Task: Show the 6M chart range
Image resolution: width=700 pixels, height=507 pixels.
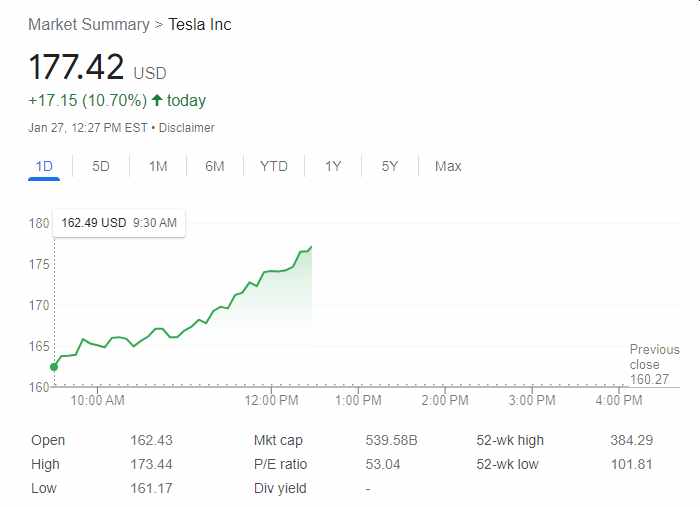Action: pyautogui.click(x=215, y=166)
